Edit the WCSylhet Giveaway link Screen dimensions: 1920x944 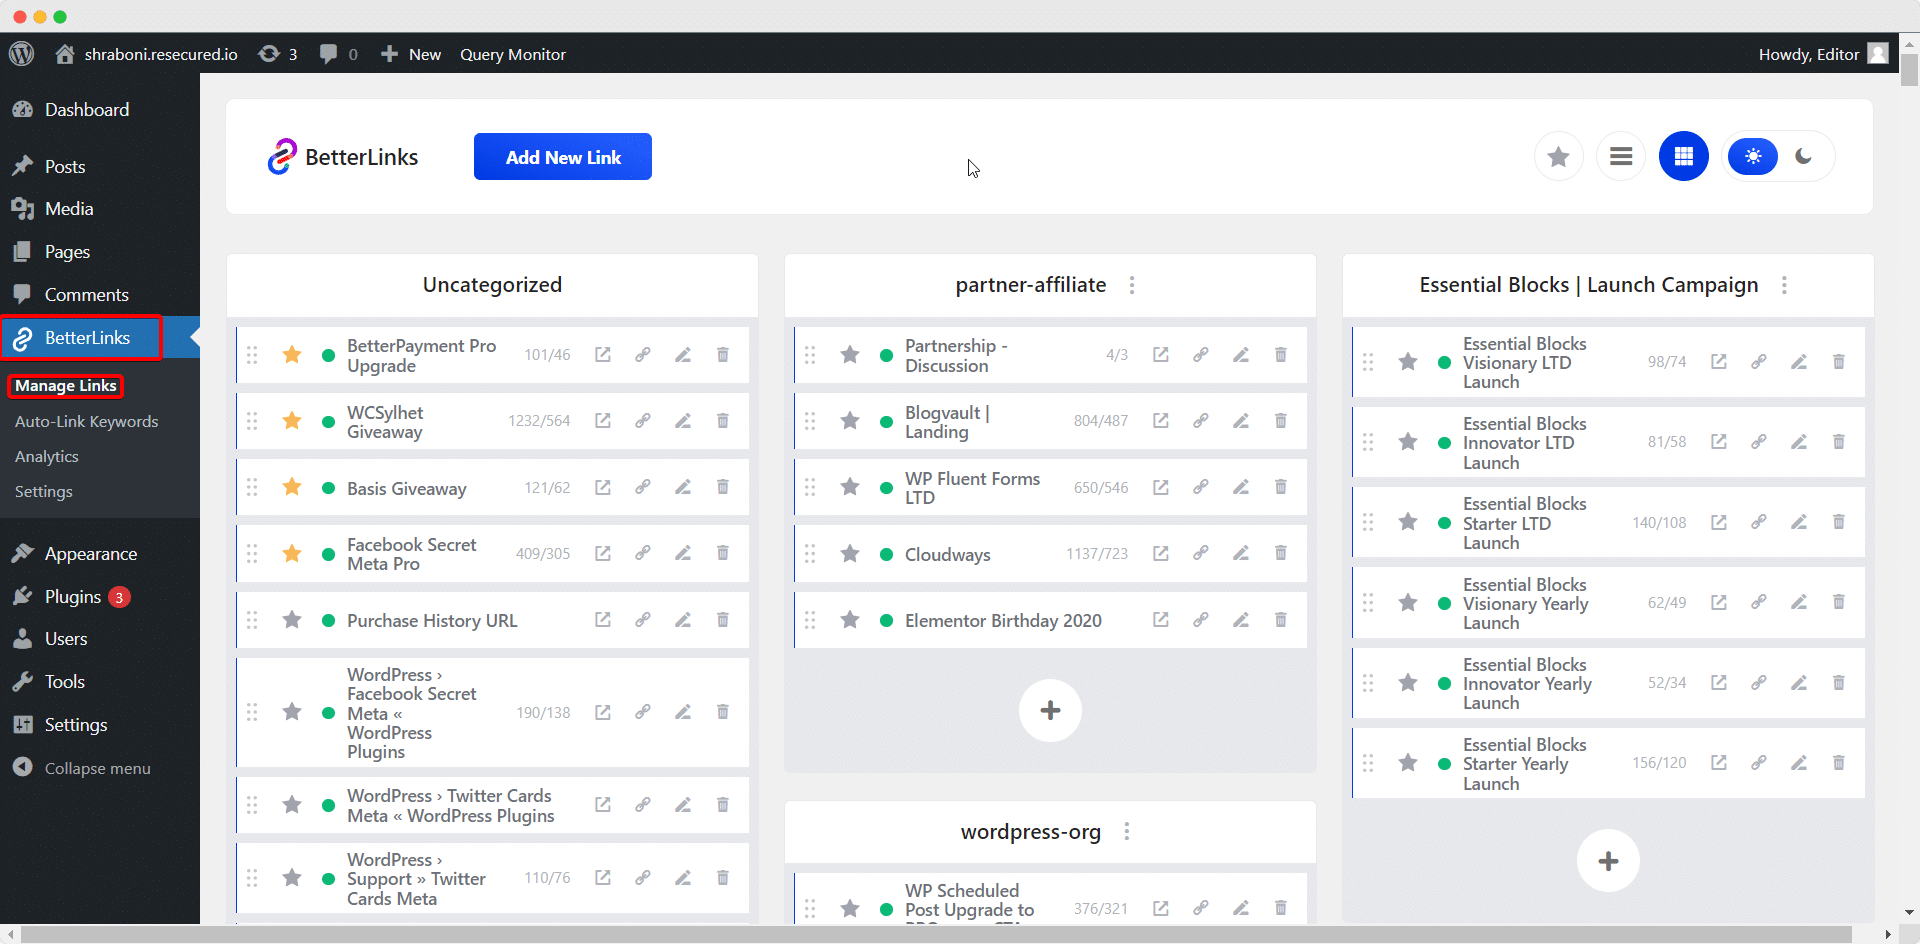pos(683,420)
